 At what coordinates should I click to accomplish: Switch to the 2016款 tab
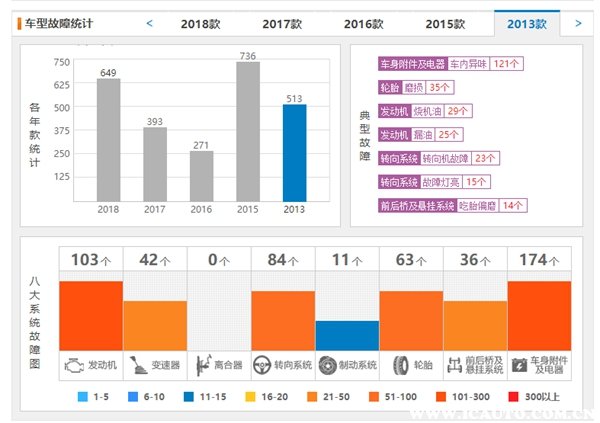tap(365, 23)
